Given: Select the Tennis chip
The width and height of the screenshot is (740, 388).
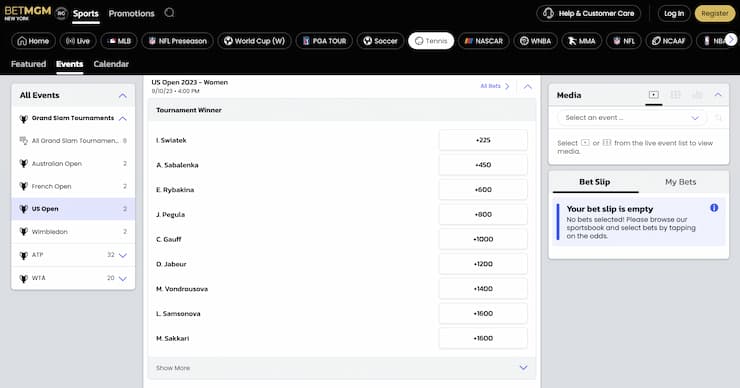Looking at the screenshot, I should (x=431, y=41).
